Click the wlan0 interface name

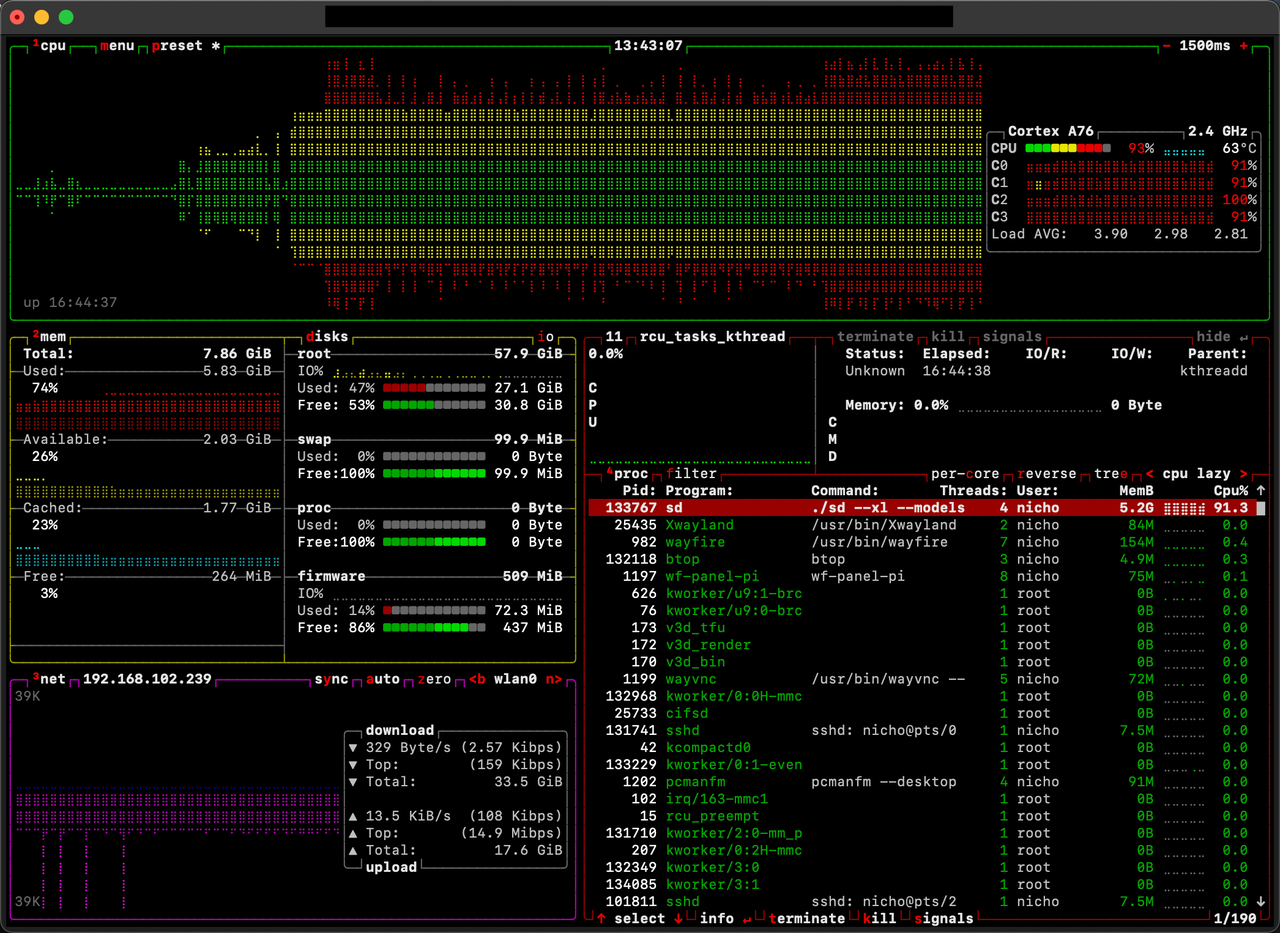coord(516,679)
